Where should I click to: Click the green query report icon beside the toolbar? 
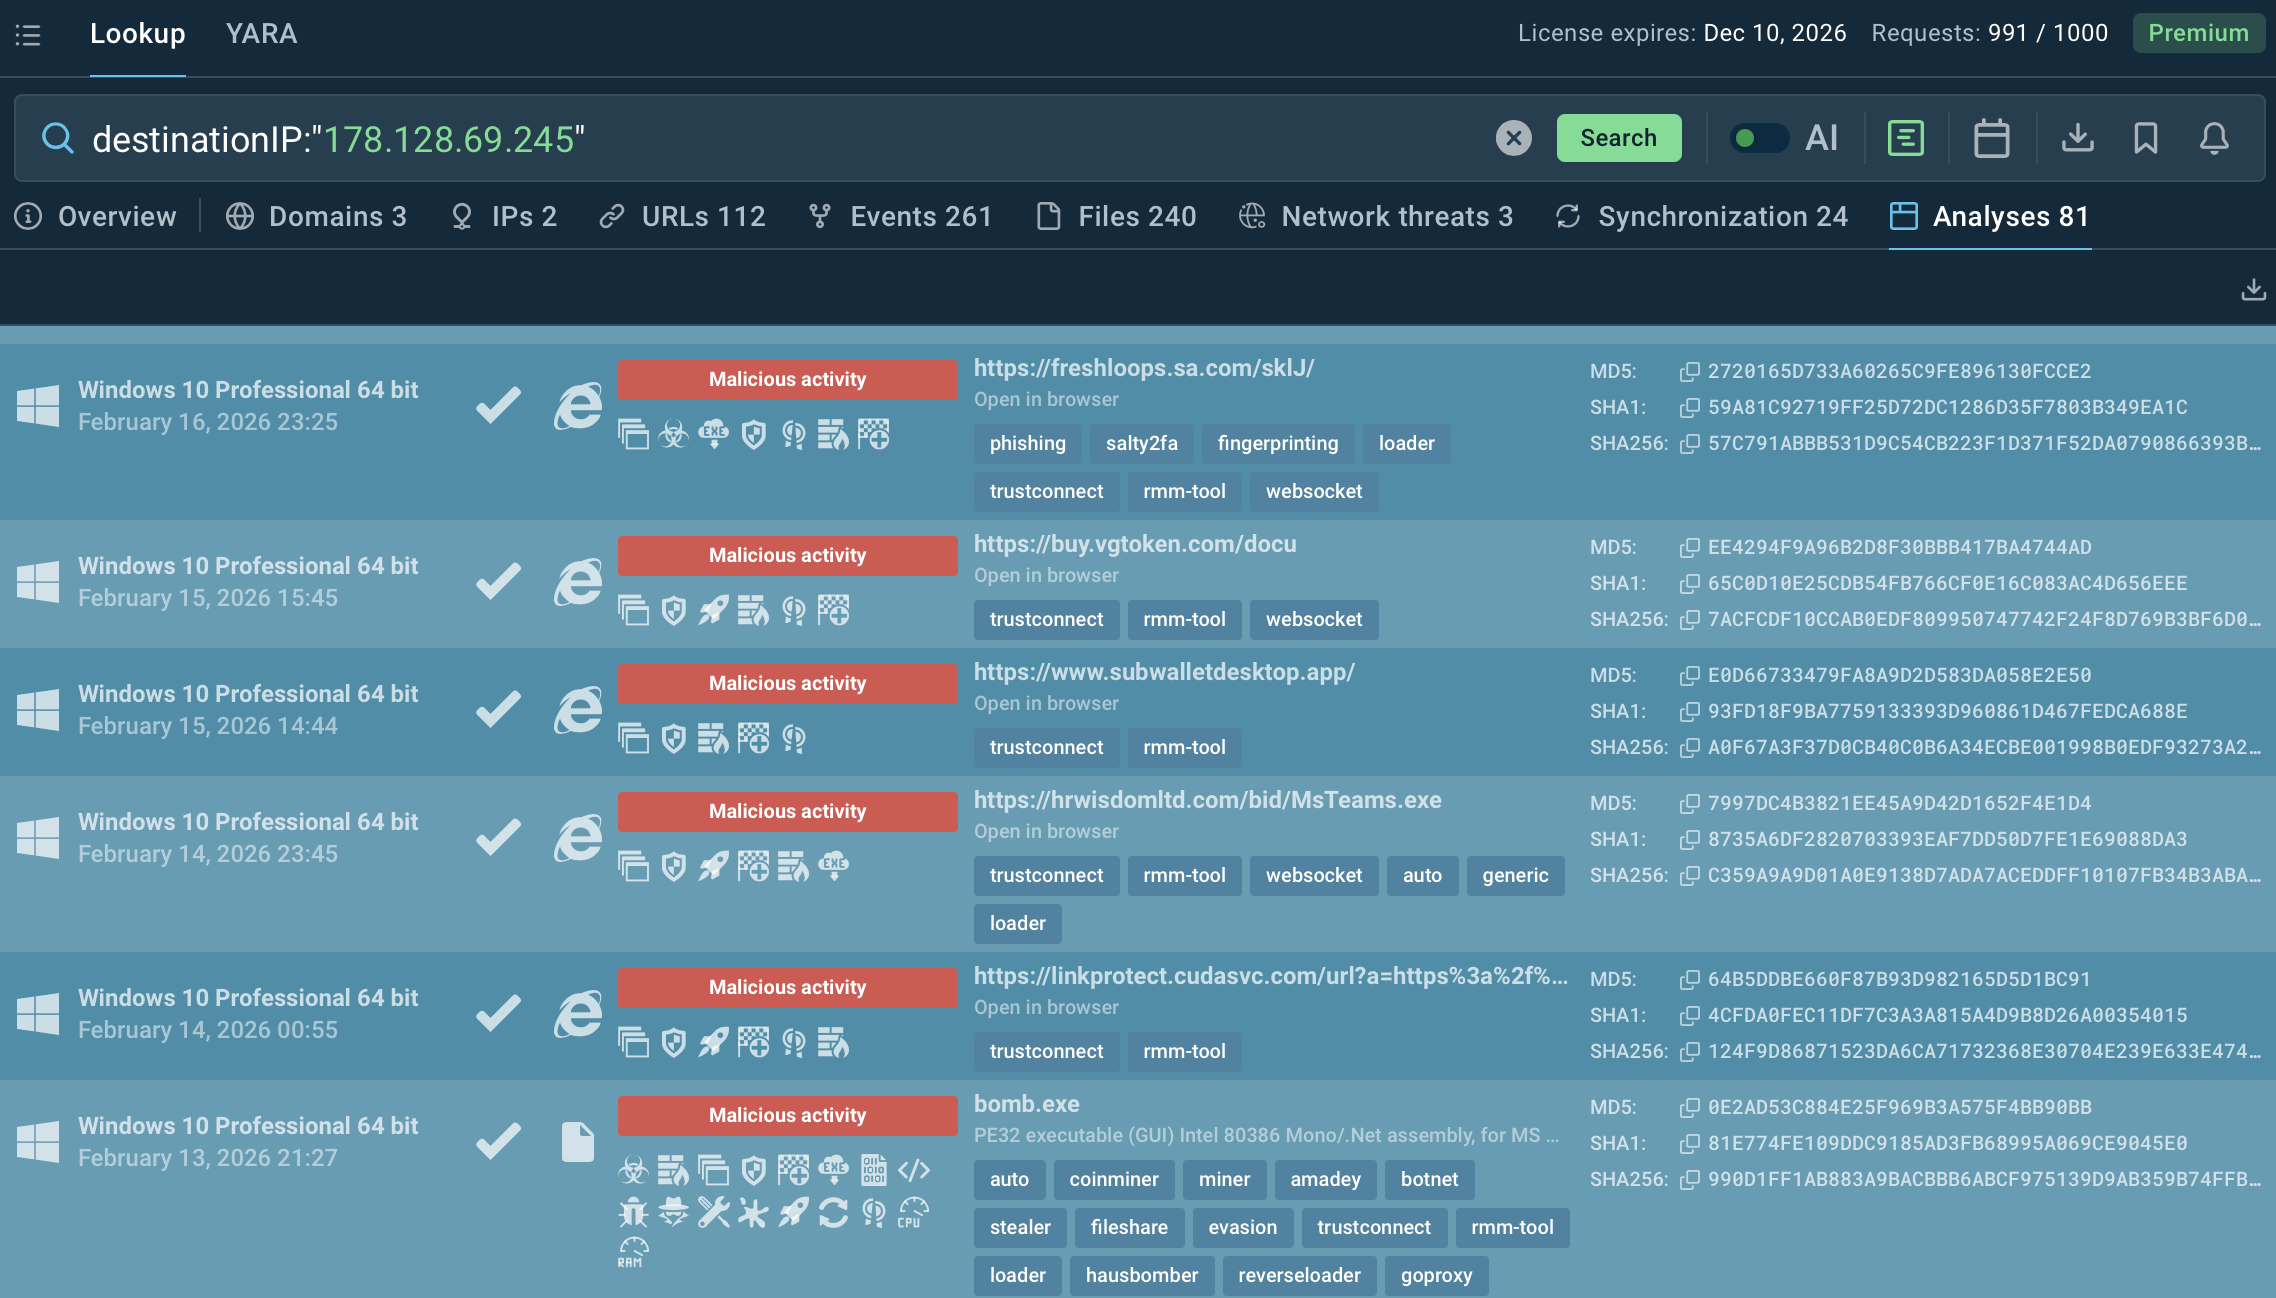(x=1906, y=139)
